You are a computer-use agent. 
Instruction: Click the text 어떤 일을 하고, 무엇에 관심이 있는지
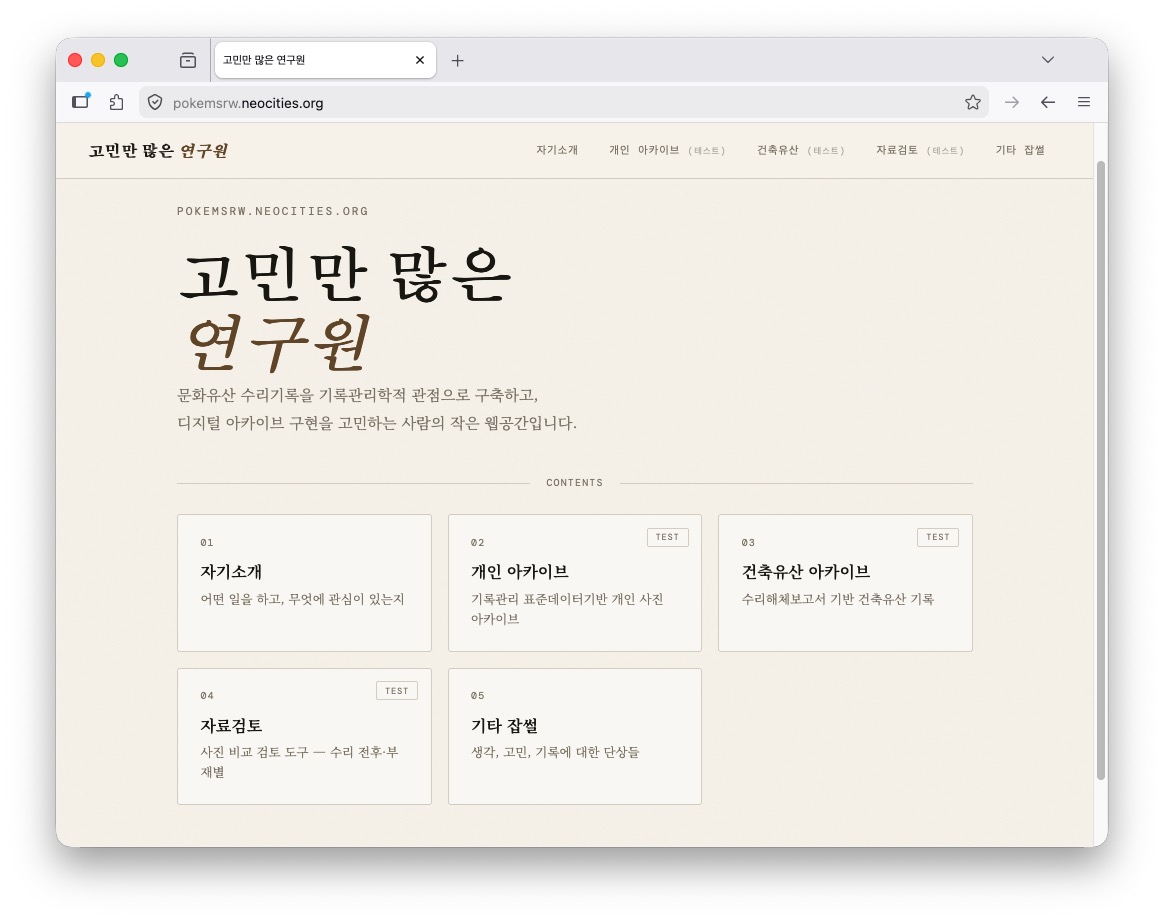point(302,599)
